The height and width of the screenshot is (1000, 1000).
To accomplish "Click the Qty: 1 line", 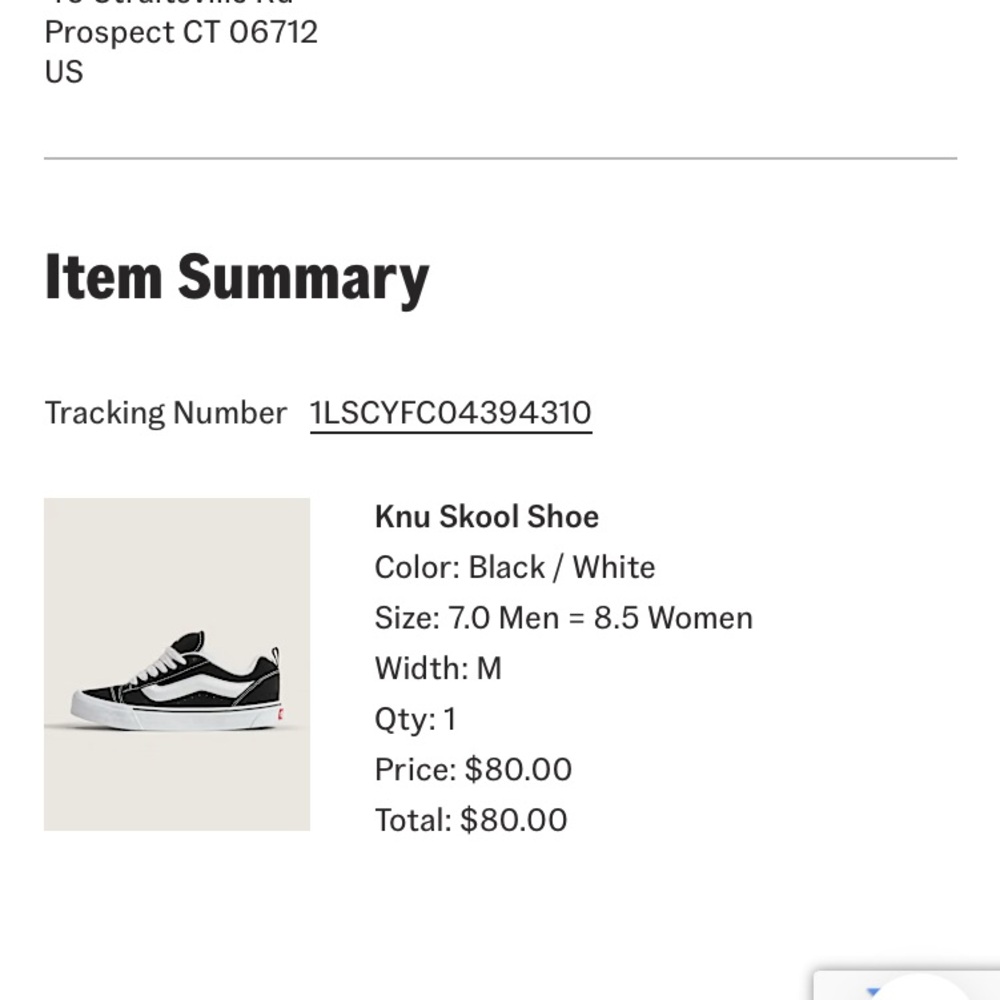I will pos(415,719).
